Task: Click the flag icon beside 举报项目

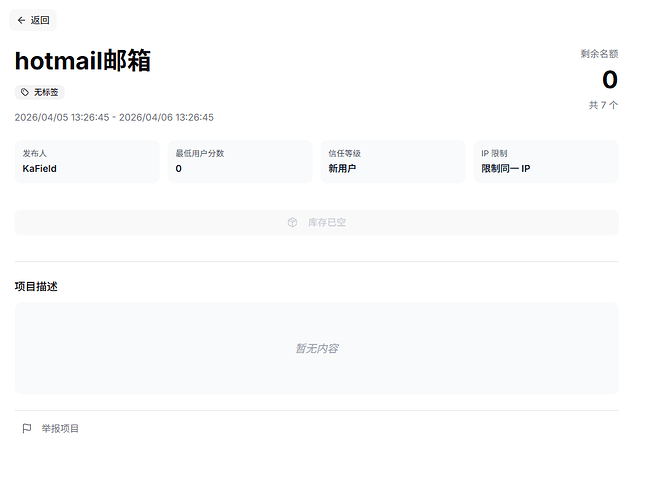Action: (x=27, y=429)
